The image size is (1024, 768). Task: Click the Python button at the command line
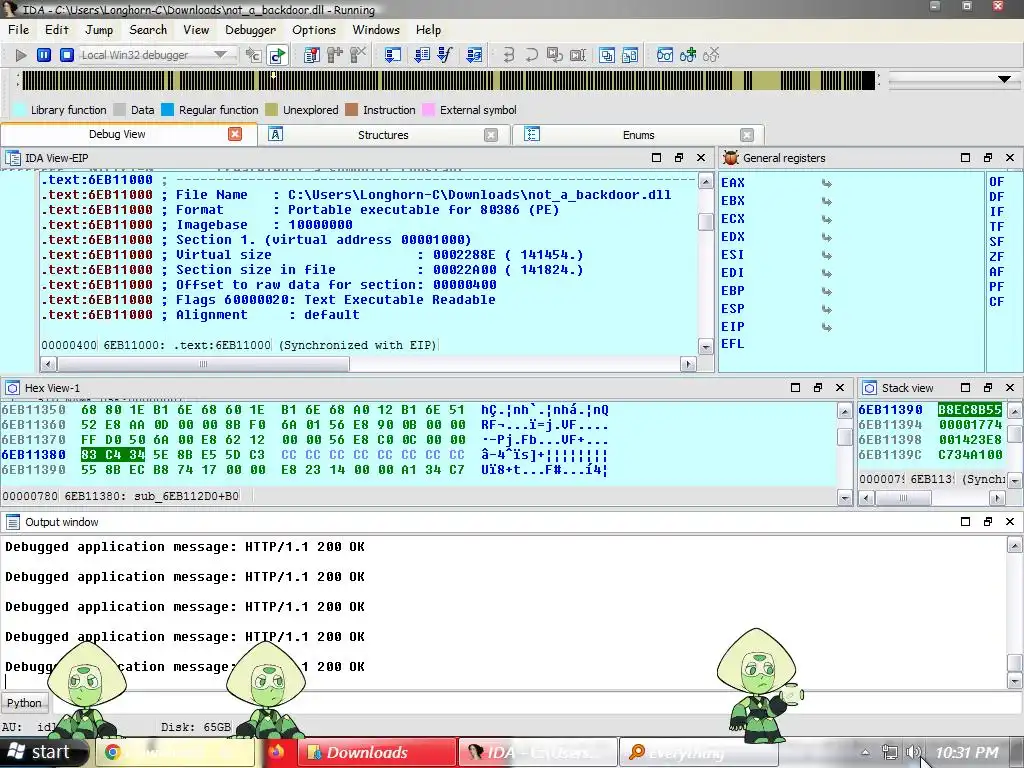click(x=24, y=703)
